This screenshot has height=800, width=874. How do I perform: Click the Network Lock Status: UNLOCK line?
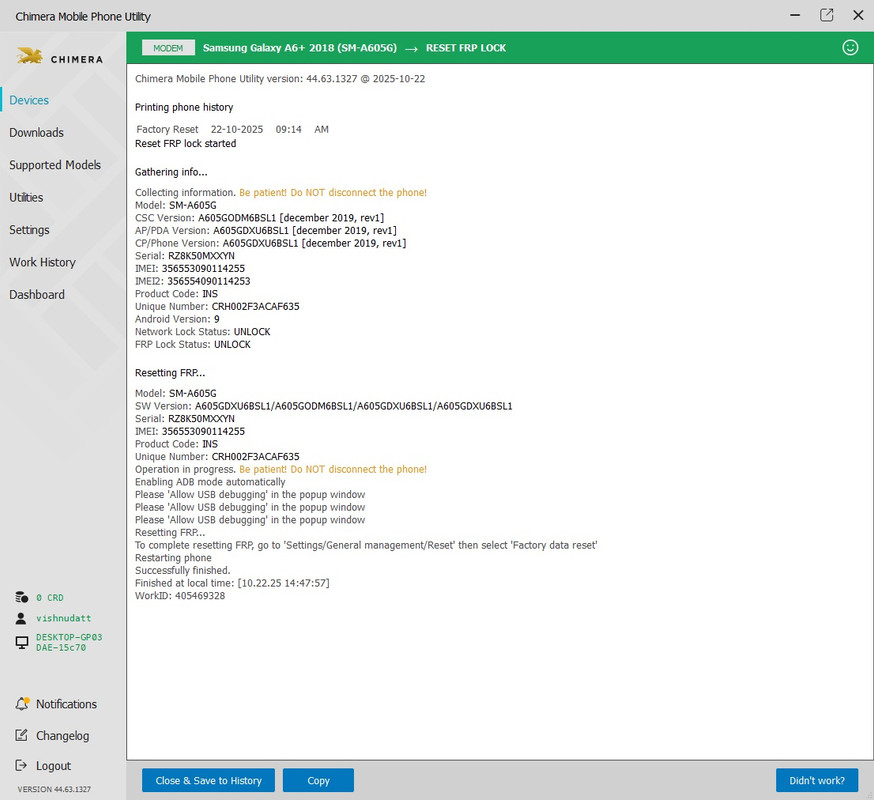click(202, 332)
